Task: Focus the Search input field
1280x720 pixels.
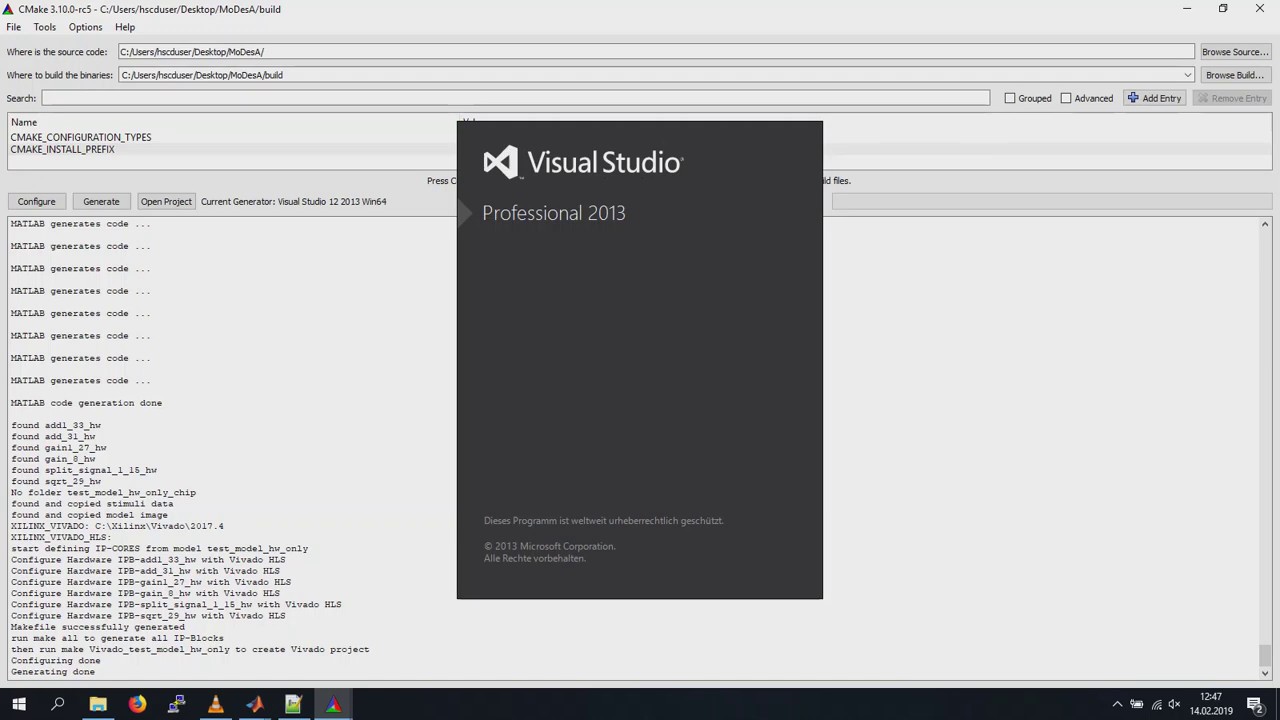Action: 515,98
